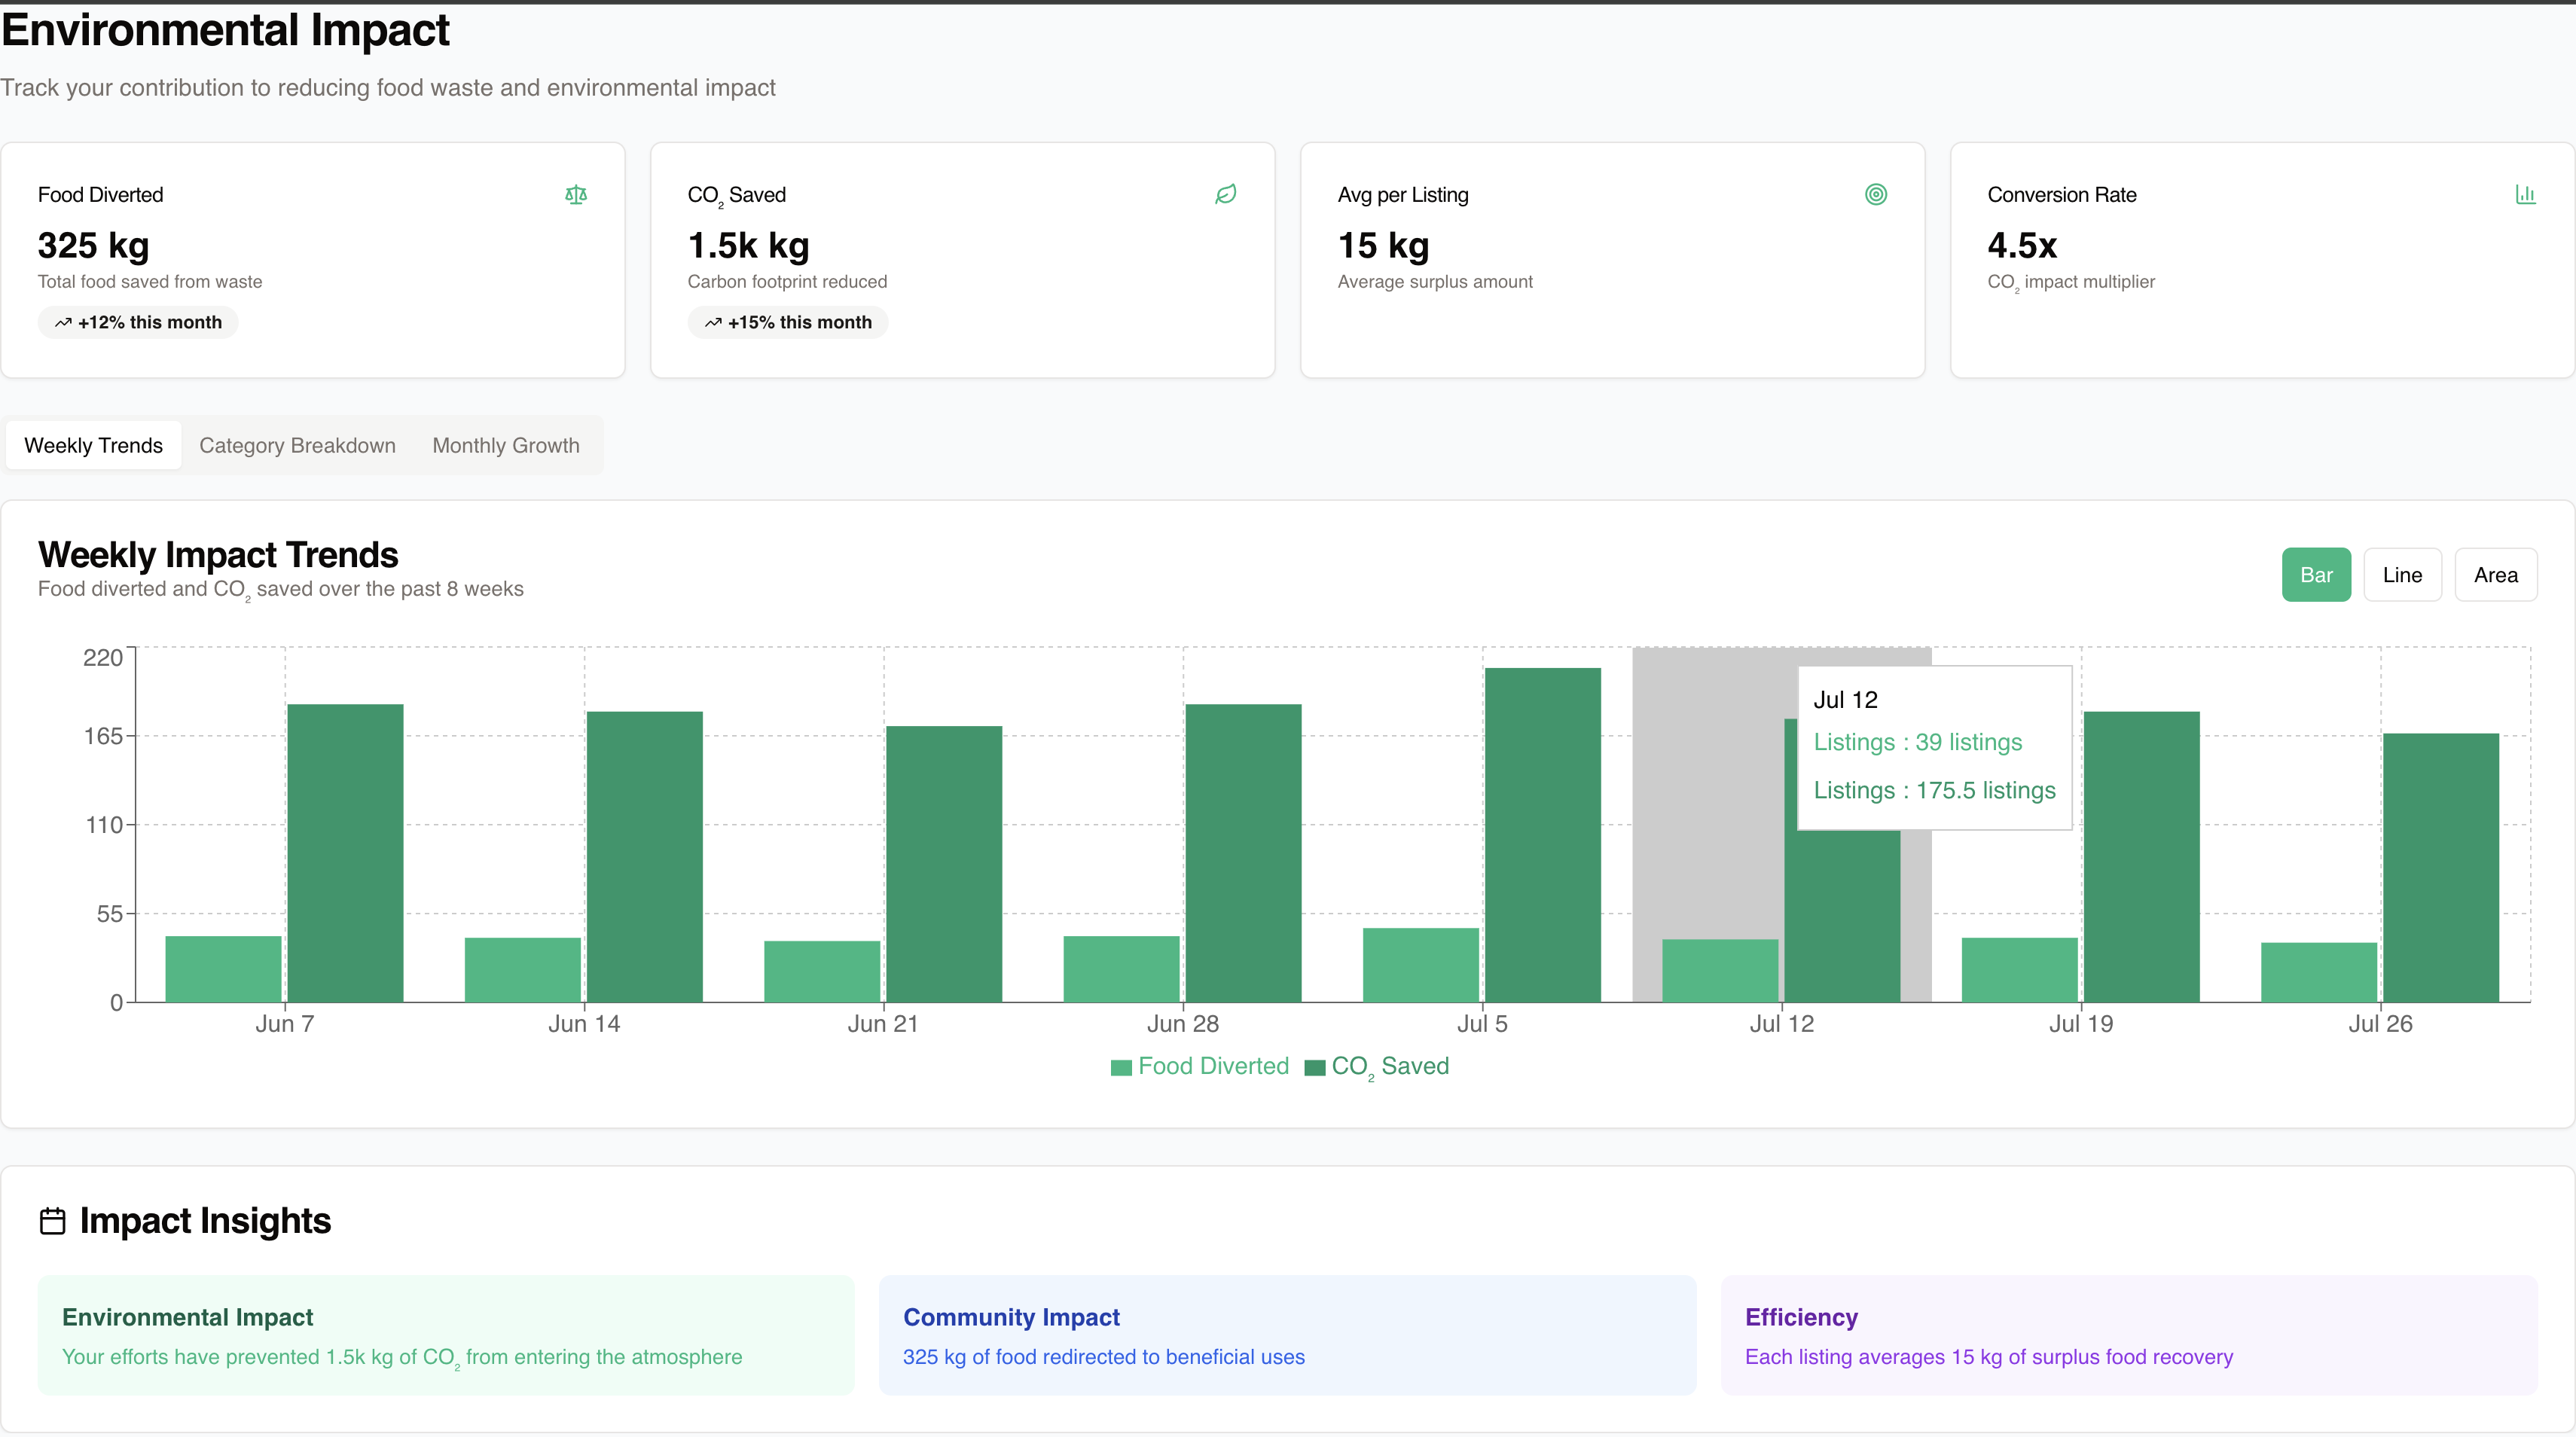The image size is (2576, 1437).
Task: Click the Environmental Impact insight card
Action: tap(446, 1334)
